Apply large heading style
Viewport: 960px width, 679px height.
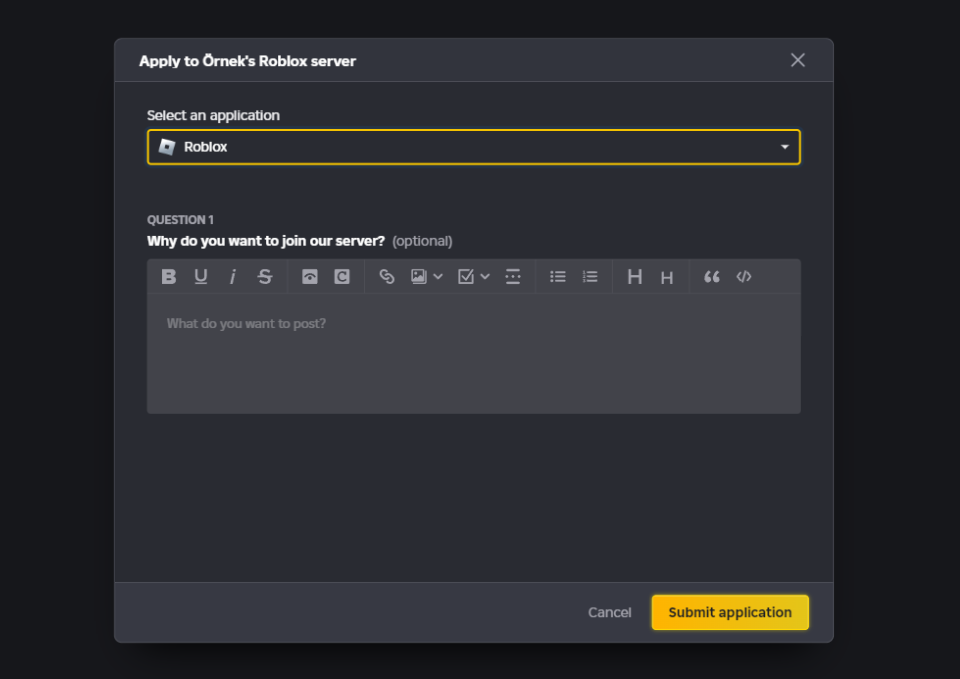[x=635, y=277]
